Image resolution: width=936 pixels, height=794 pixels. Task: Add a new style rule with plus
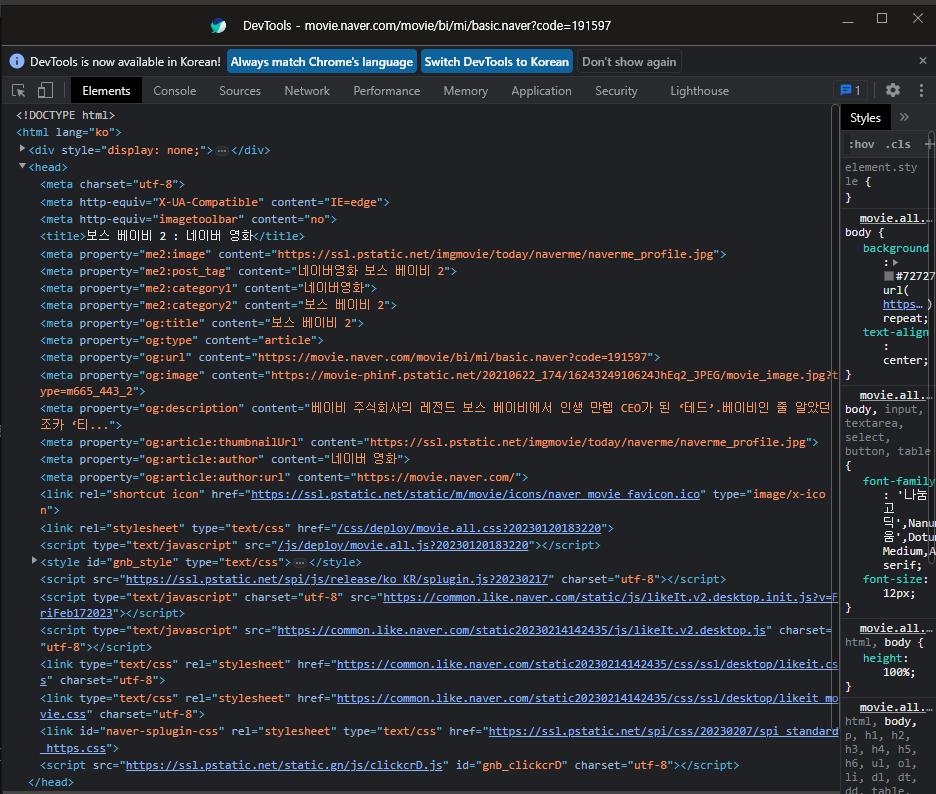click(x=929, y=144)
